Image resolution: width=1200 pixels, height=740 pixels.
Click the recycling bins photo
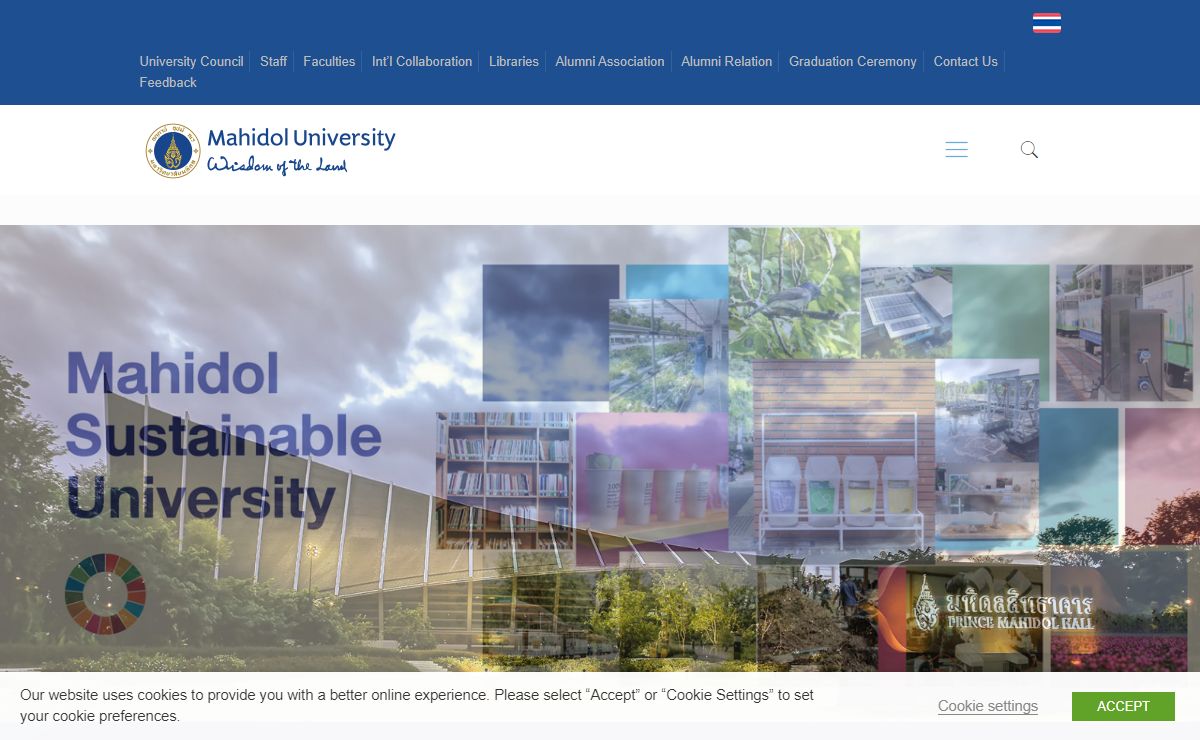[x=843, y=457]
